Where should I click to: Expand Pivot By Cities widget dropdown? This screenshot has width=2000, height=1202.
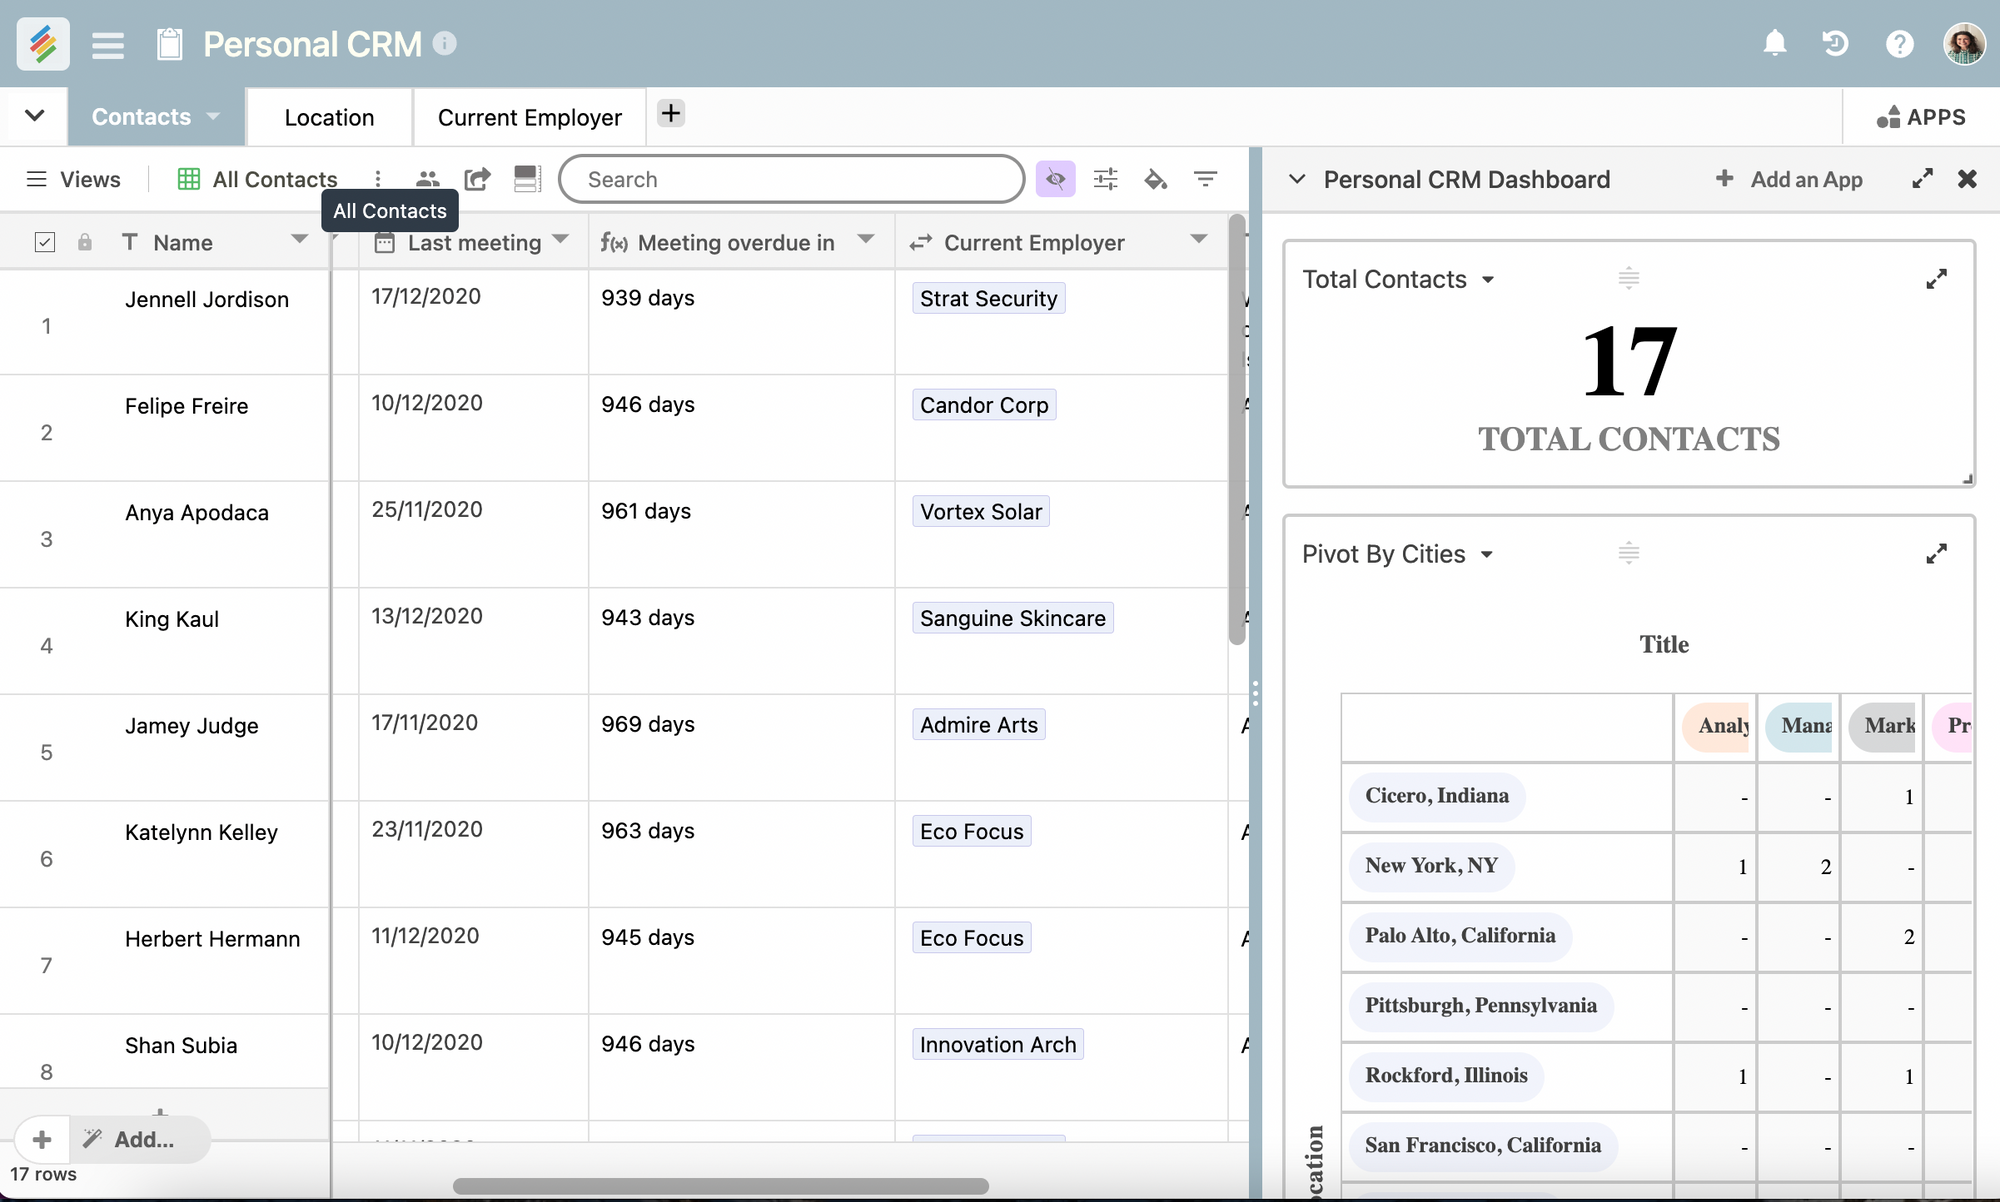tap(1484, 555)
